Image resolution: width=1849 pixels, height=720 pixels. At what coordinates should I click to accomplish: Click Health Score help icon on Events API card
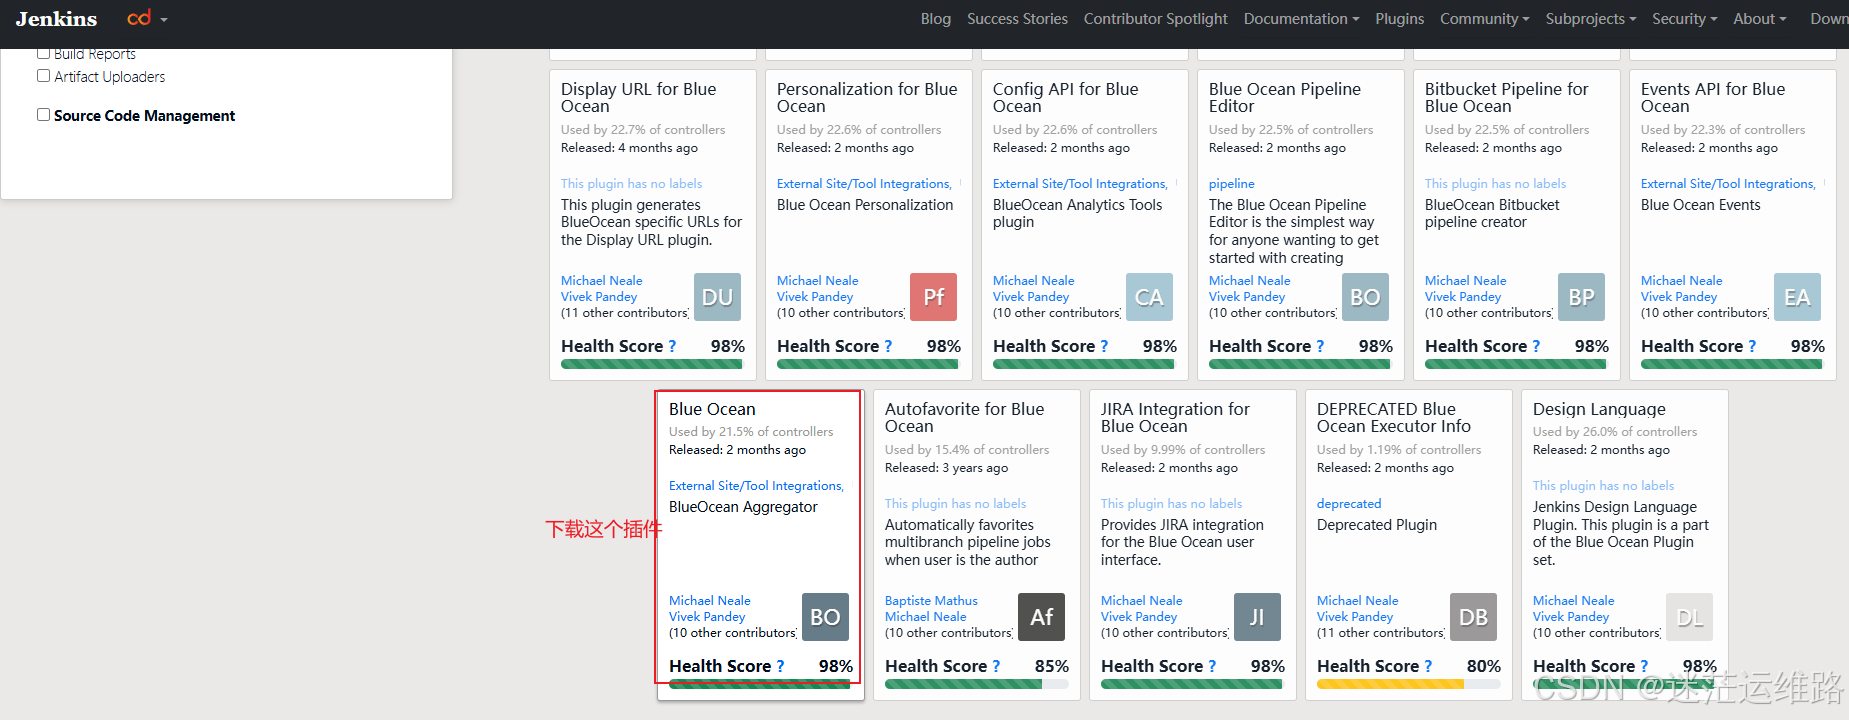tap(1752, 346)
